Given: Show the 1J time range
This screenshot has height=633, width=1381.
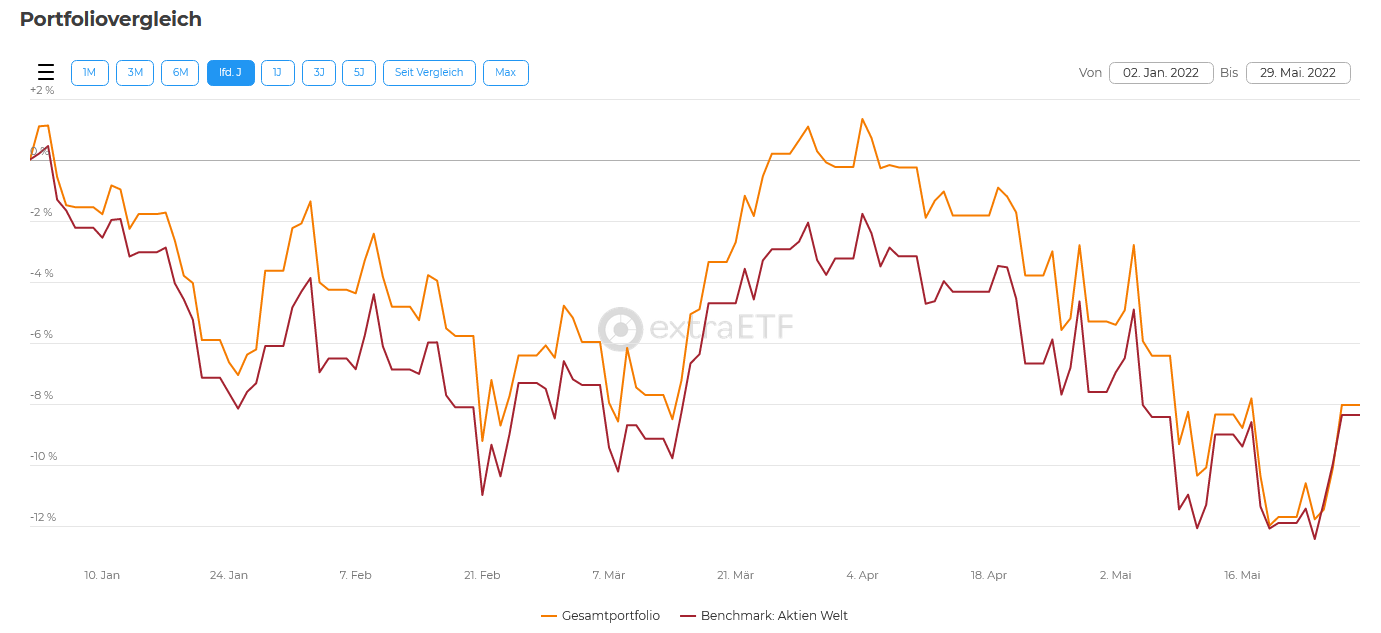Looking at the screenshot, I should click(x=277, y=73).
